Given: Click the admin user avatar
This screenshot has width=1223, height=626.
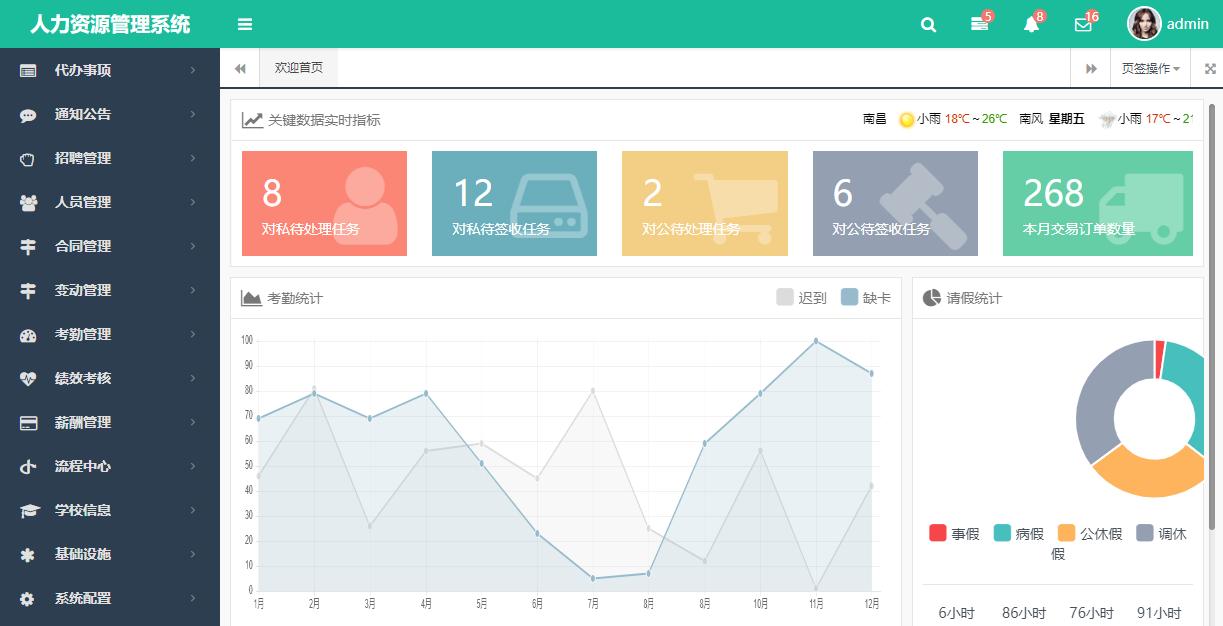Looking at the screenshot, I should [x=1144, y=24].
